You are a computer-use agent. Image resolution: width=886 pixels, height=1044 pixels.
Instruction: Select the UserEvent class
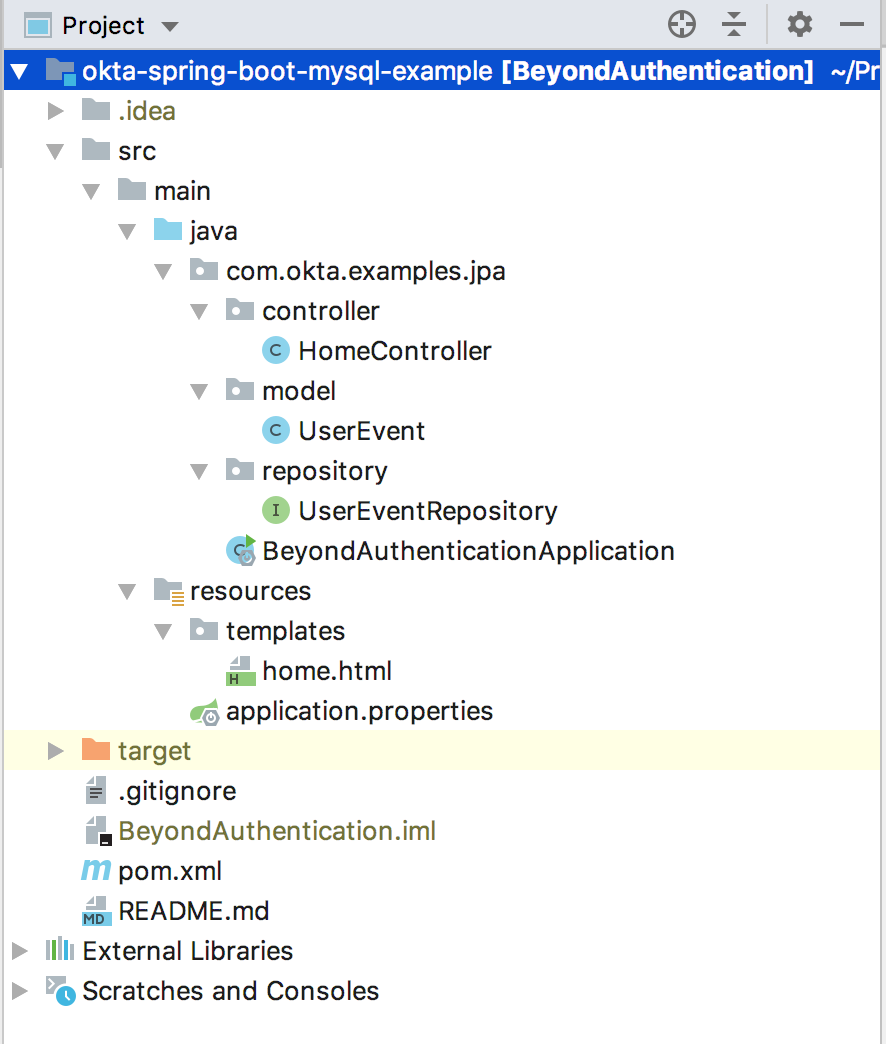[x=361, y=431]
